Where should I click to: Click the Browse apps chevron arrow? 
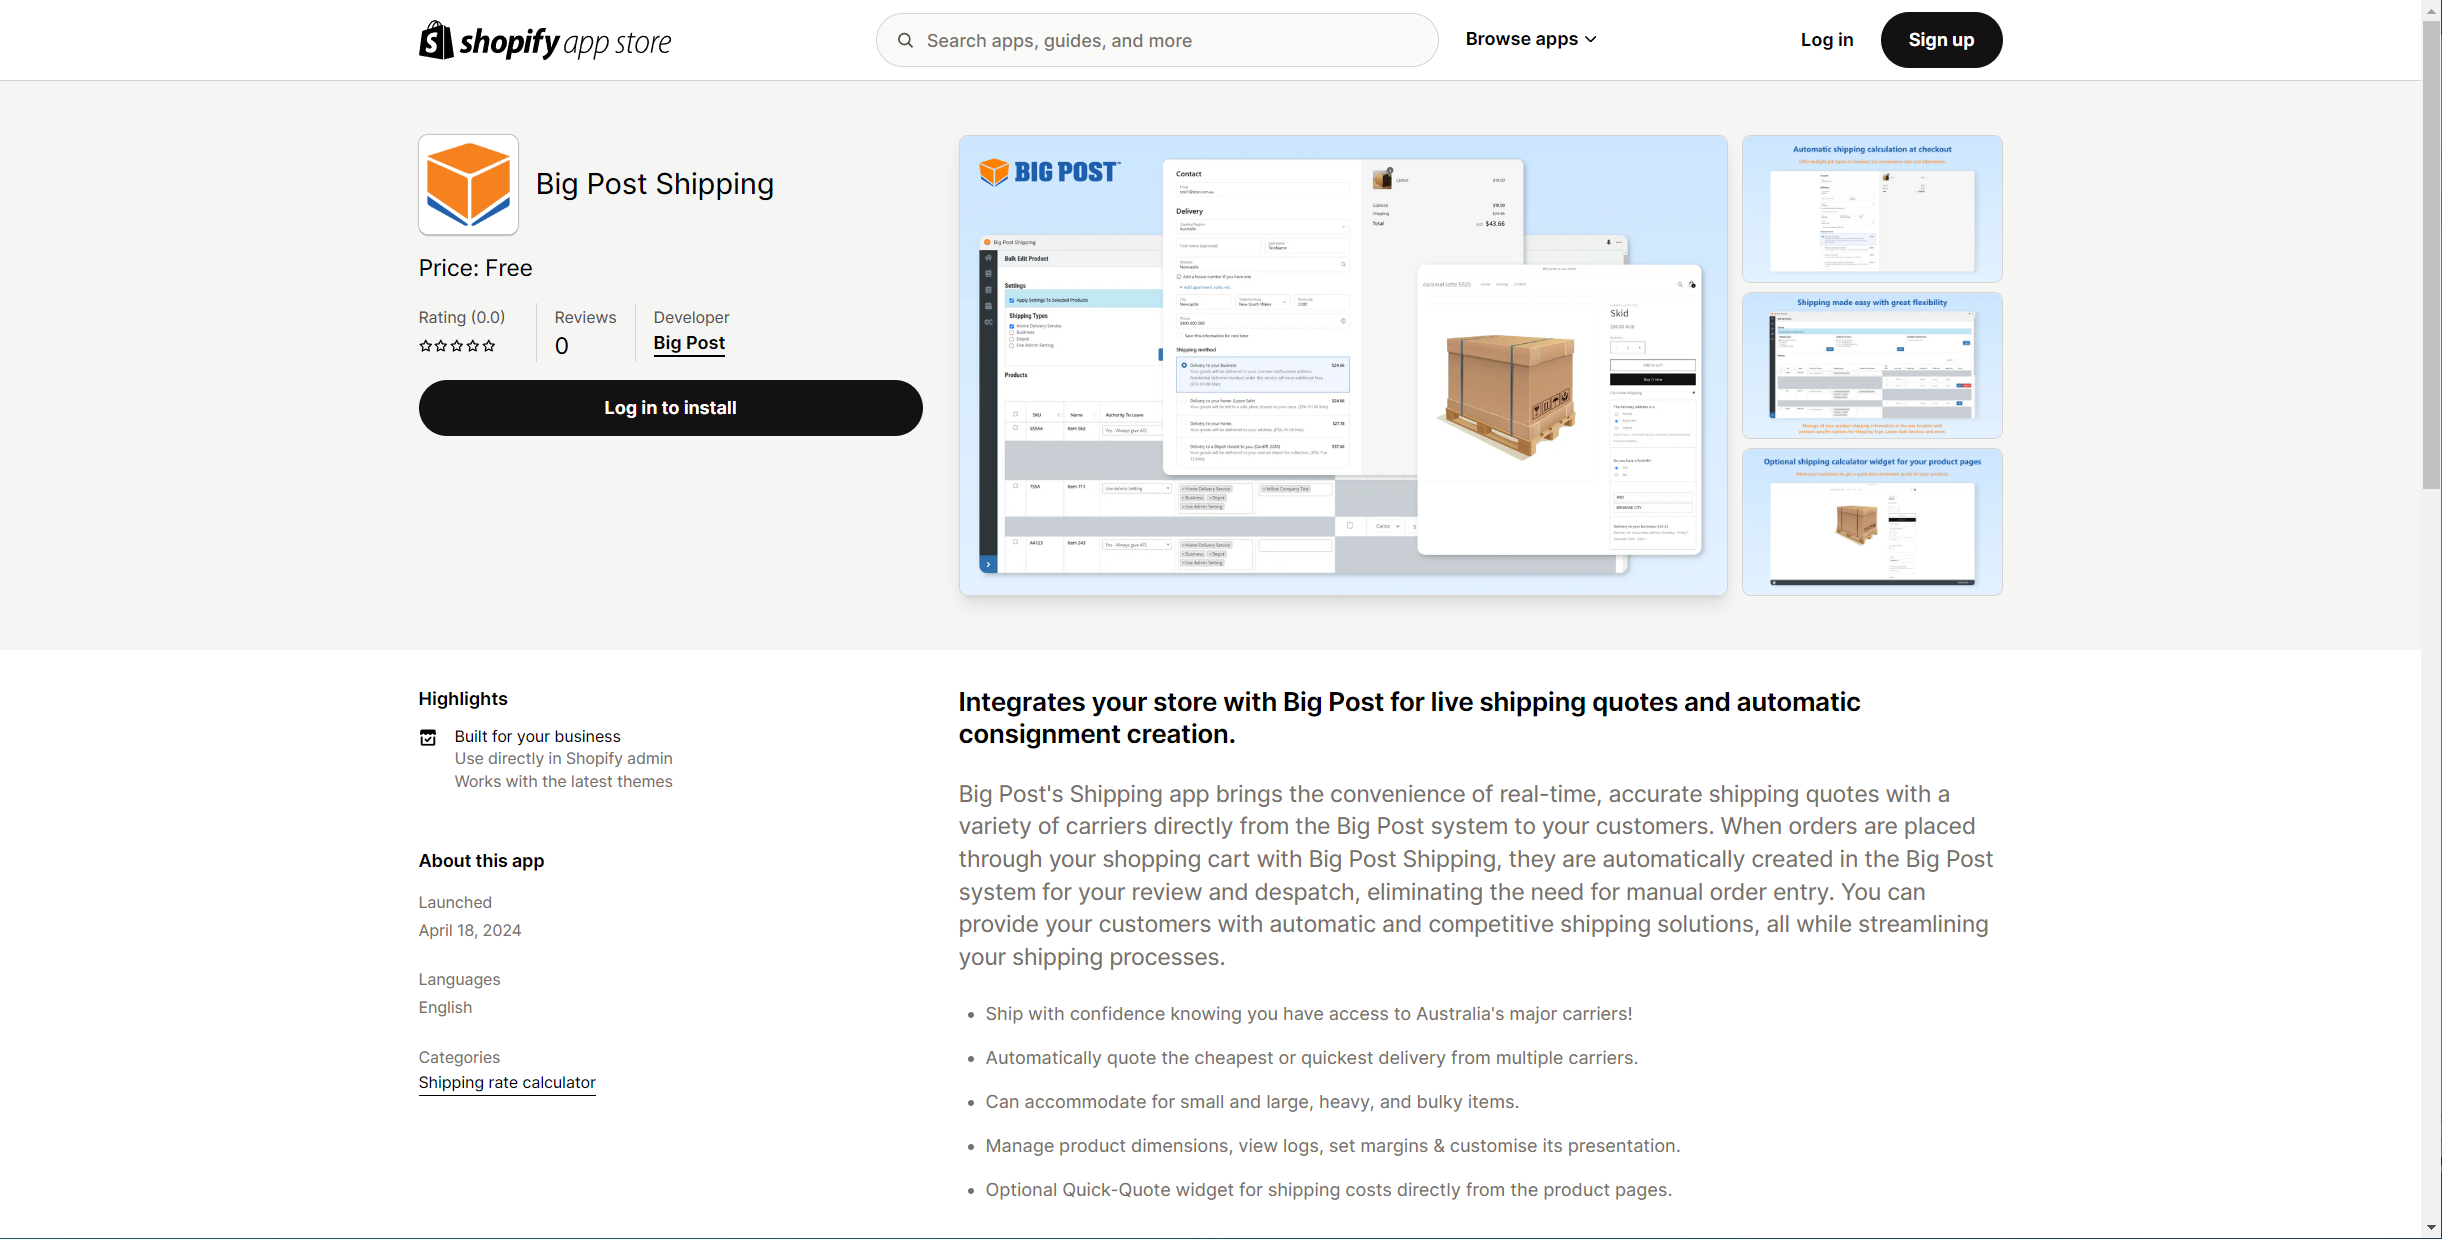[x=1591, y=40]
